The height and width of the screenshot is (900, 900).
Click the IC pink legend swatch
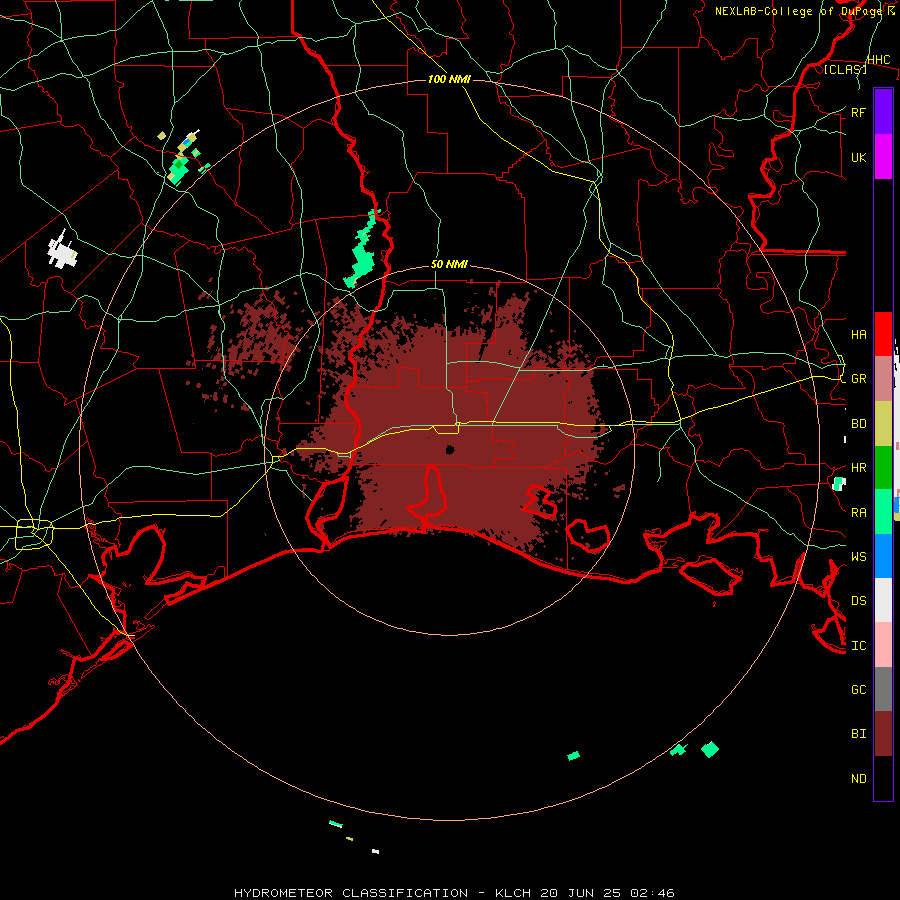[x=883, y=645]
